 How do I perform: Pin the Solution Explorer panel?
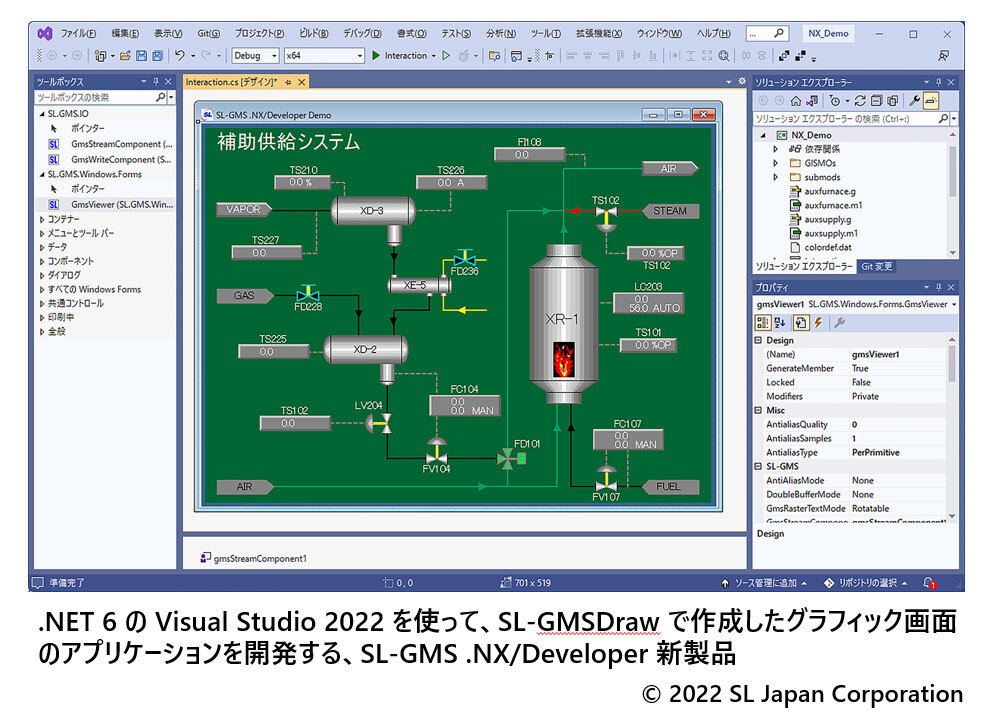(939, 82)
